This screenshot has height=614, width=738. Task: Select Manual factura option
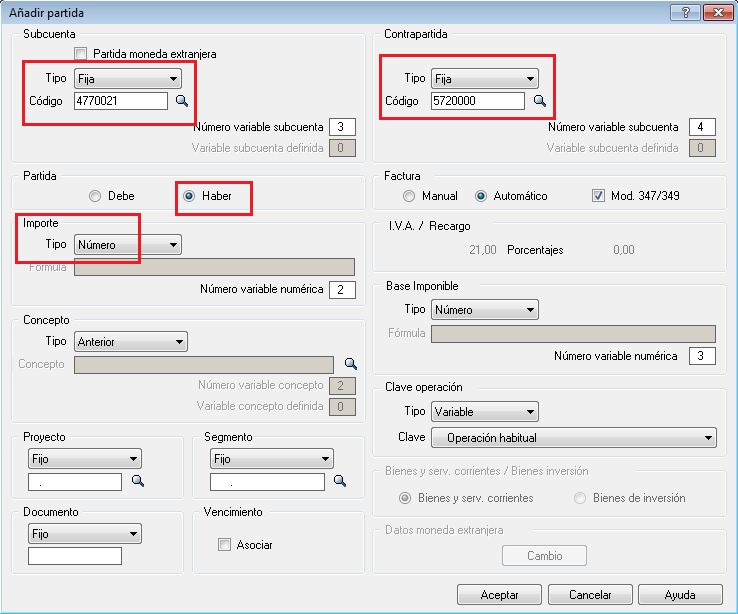click(x=409, y=196)
